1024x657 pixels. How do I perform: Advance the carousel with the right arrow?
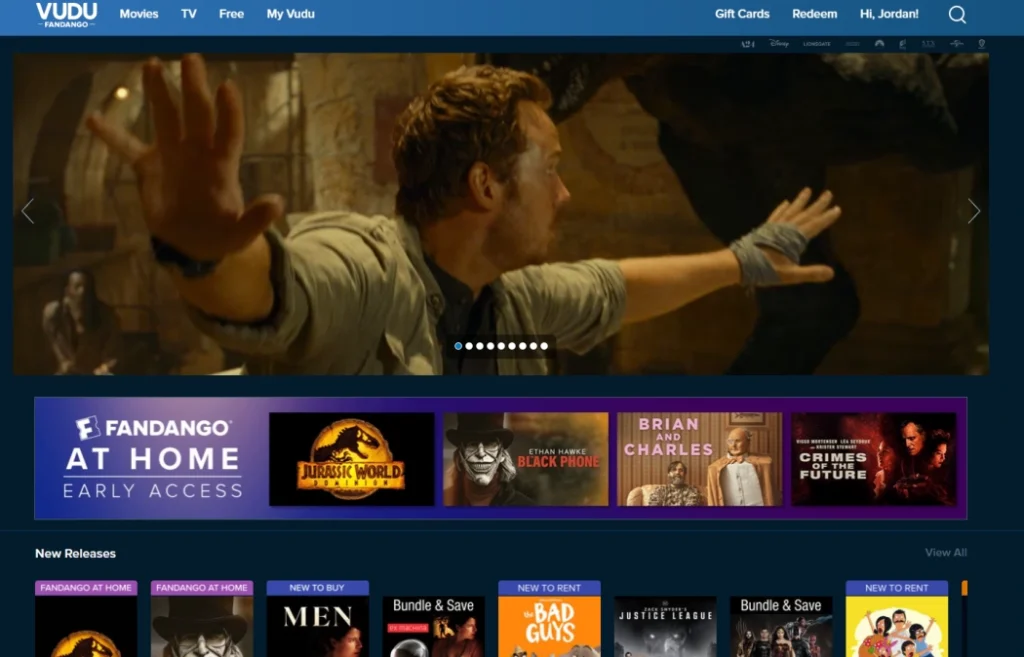[973, 211]
